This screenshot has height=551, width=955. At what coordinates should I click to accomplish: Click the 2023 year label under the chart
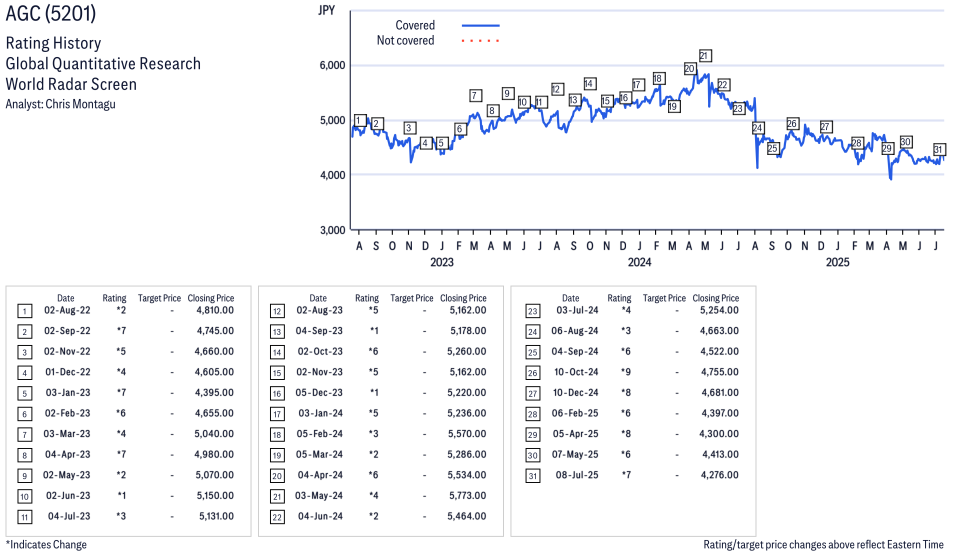(x=442, y=262)
